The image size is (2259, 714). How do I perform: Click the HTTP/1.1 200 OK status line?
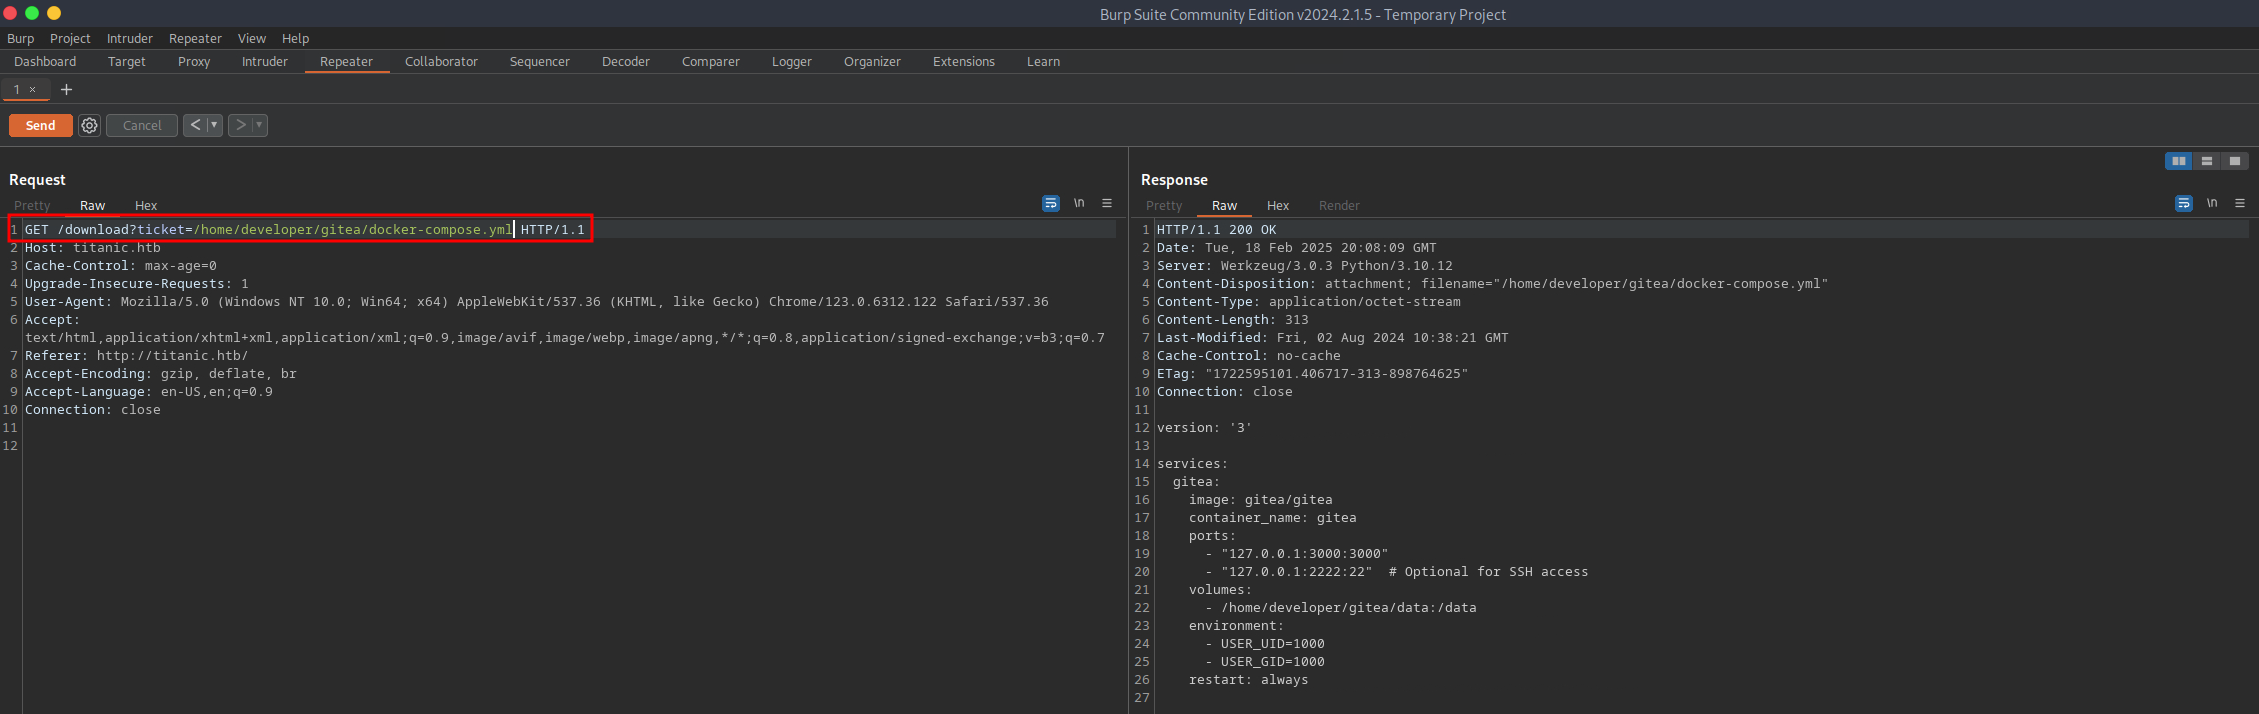(1217, 229)
